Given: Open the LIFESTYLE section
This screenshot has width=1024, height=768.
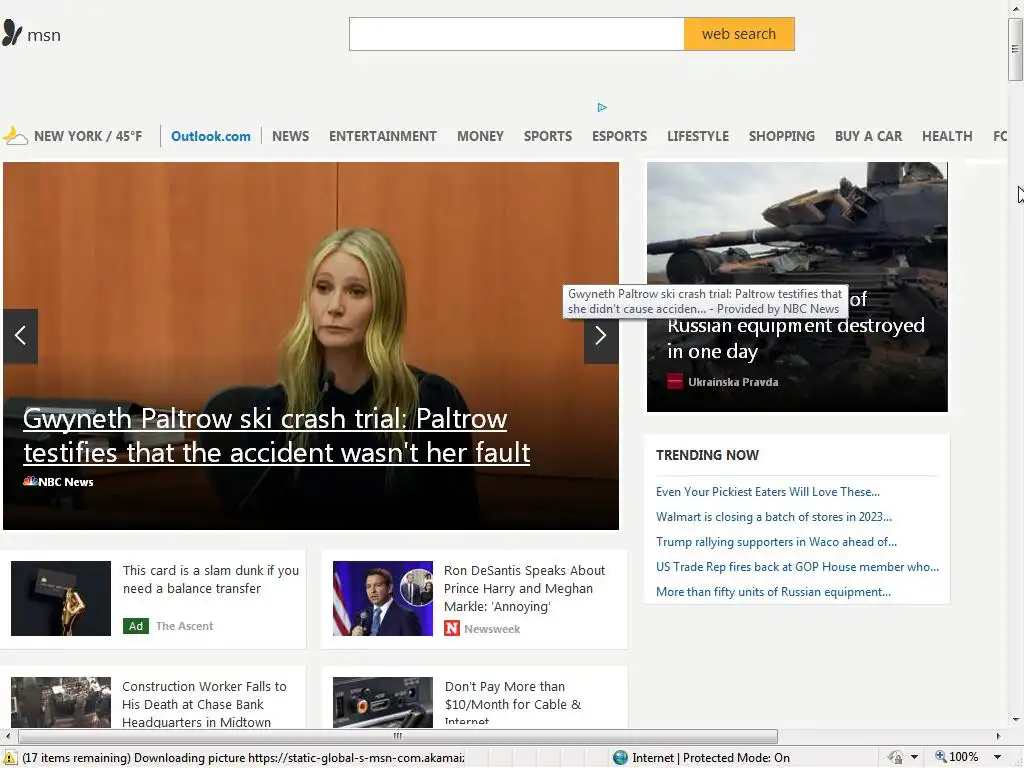Looking at the screenshot, I should (698, 136).
